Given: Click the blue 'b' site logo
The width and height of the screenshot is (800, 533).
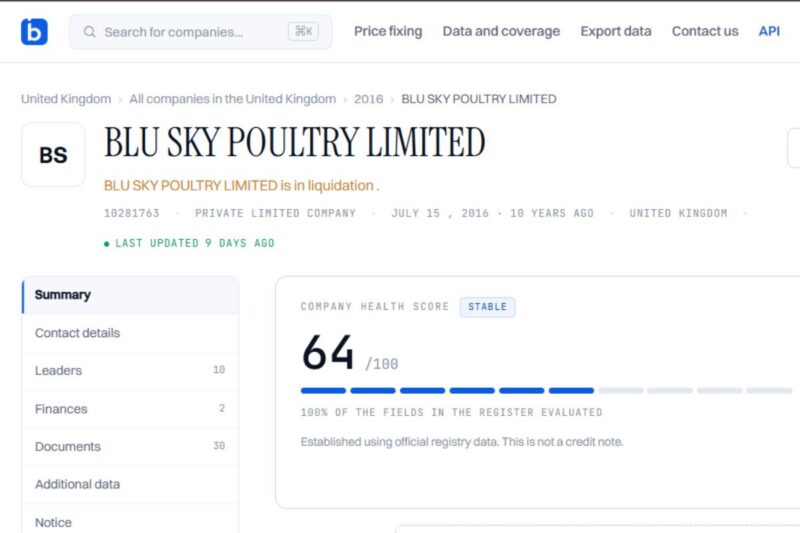Looking at the screenshot, I should [34, 32].
